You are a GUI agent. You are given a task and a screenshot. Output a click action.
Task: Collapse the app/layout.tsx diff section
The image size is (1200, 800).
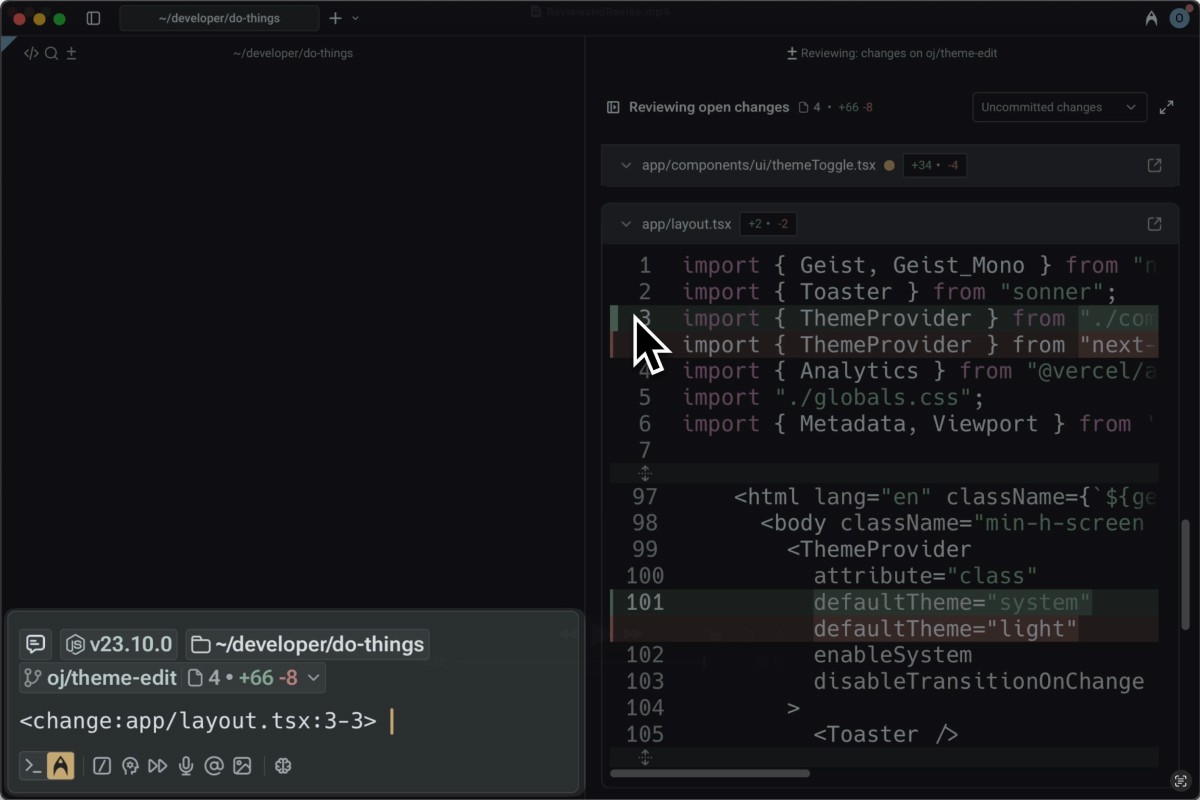pos(626,224)
